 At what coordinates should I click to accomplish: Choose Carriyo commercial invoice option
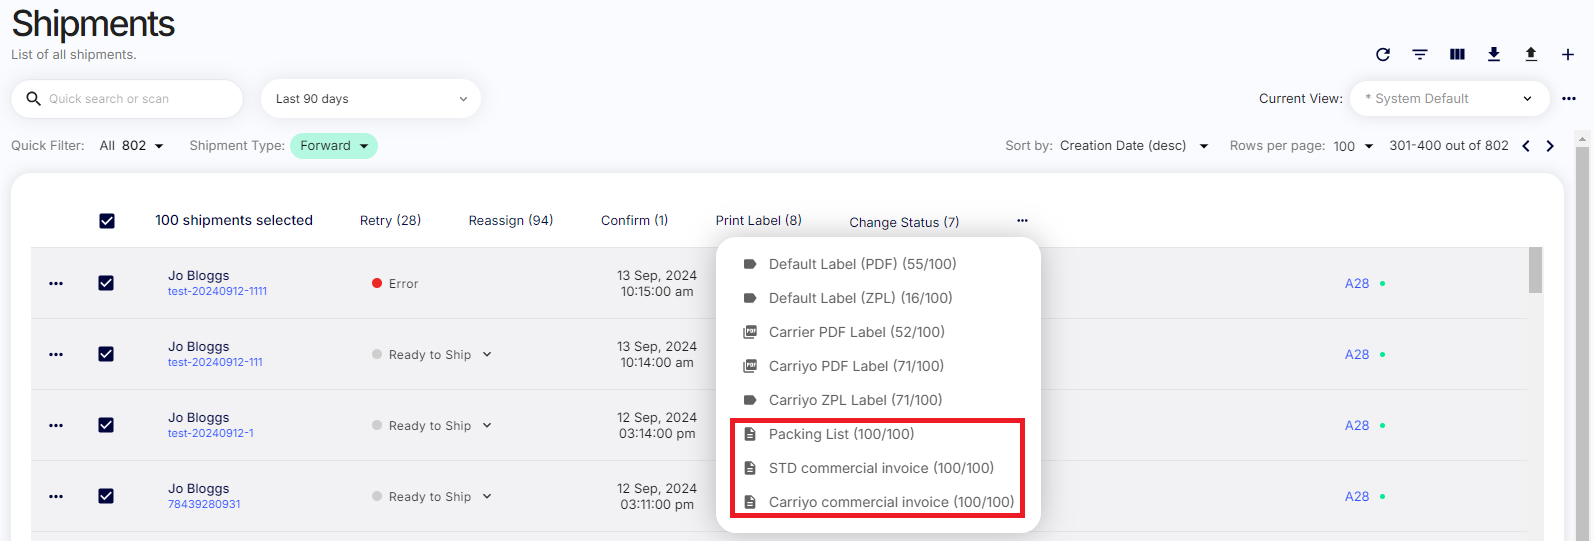tap(890, 502)
